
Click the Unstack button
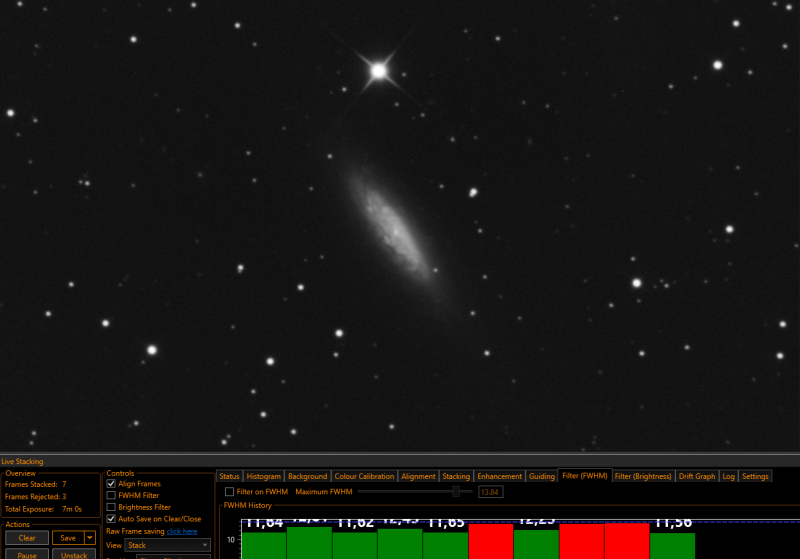coord(74,554)
